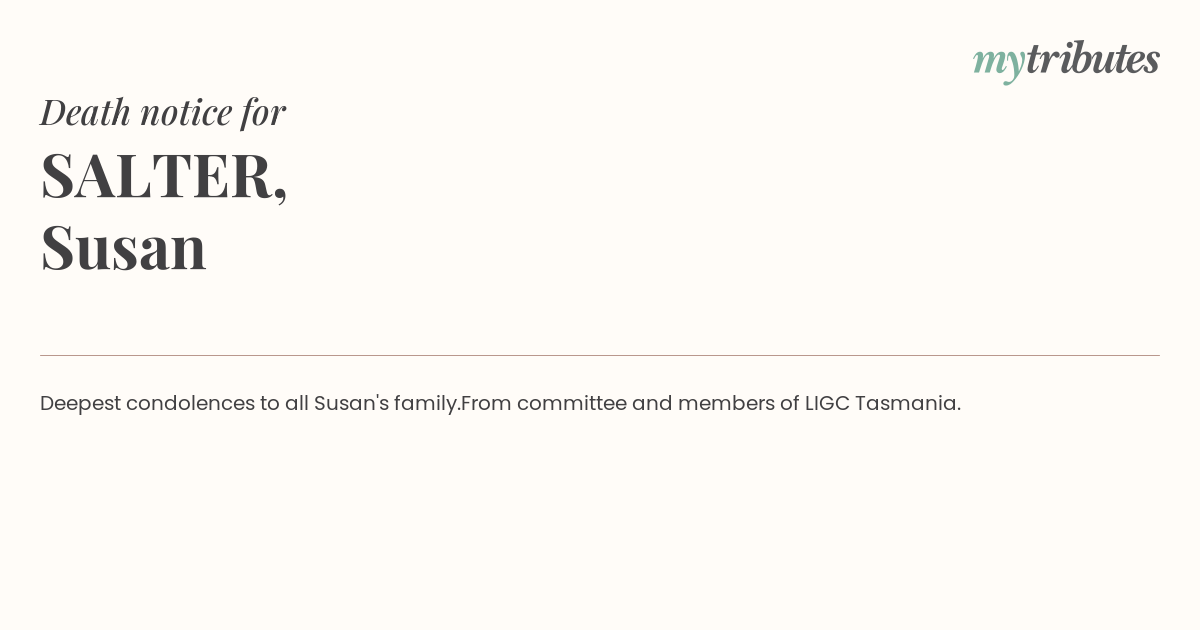This screenshot has height=630, width=1200.
Task: Click the first name "Susan" heading
Action: coord(123,247)
